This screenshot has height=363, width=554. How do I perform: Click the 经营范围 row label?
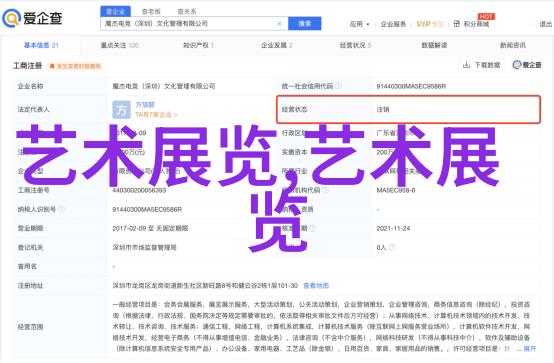pyautogui.click(x=30, y=327)
